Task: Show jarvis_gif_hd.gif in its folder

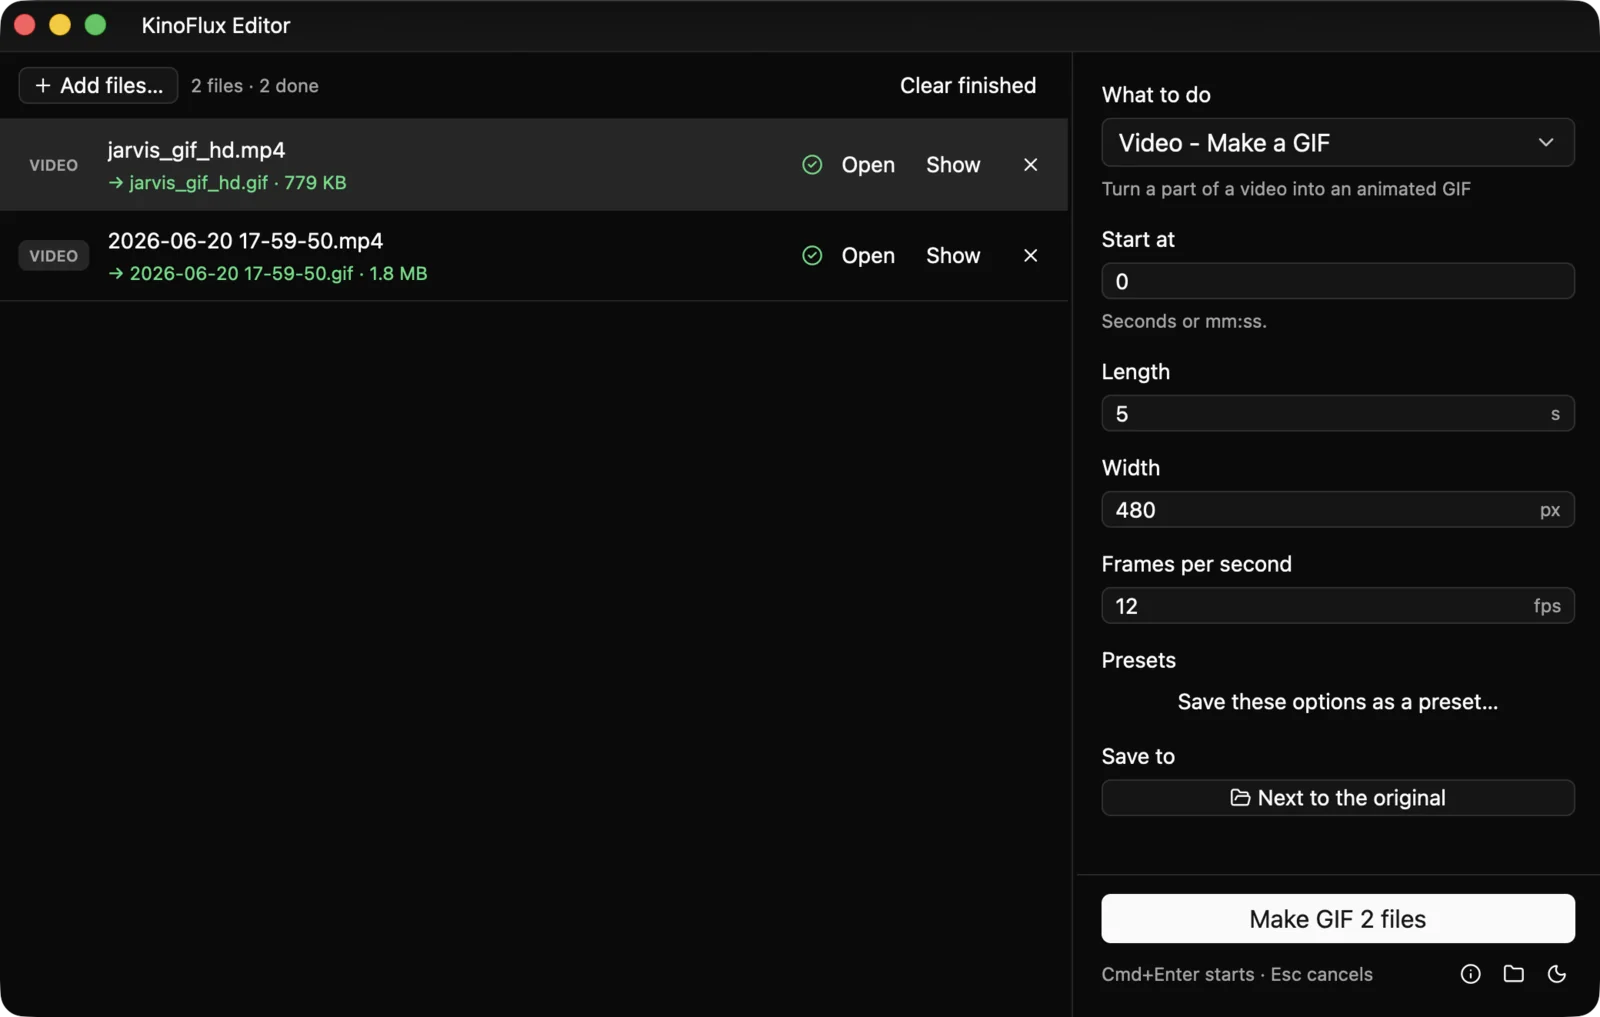Action: coord(953,165)
